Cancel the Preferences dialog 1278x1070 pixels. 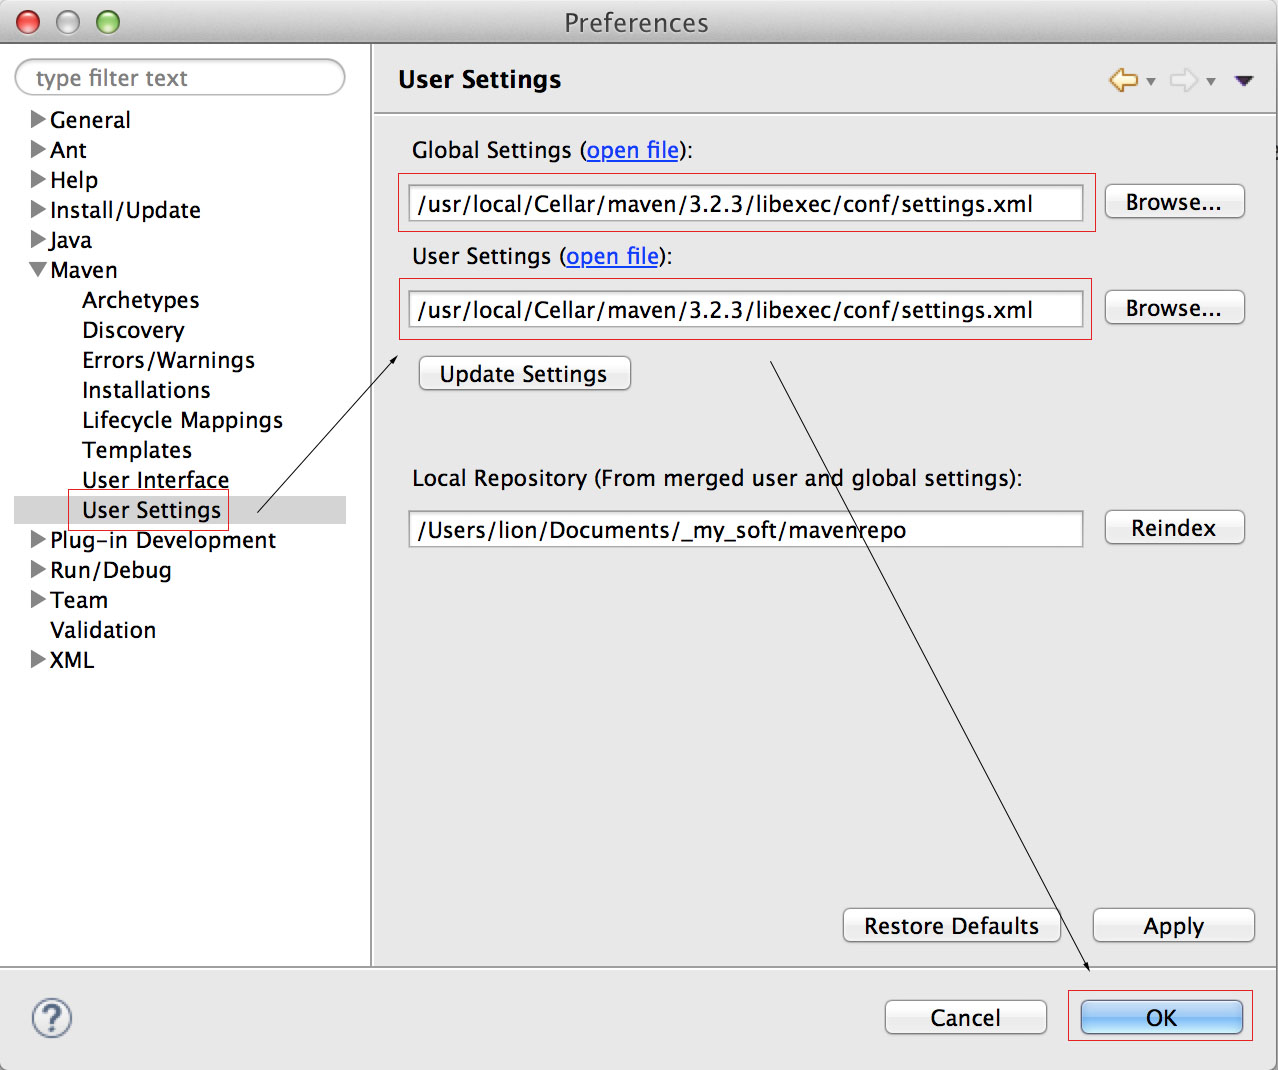pos(966,1018)
